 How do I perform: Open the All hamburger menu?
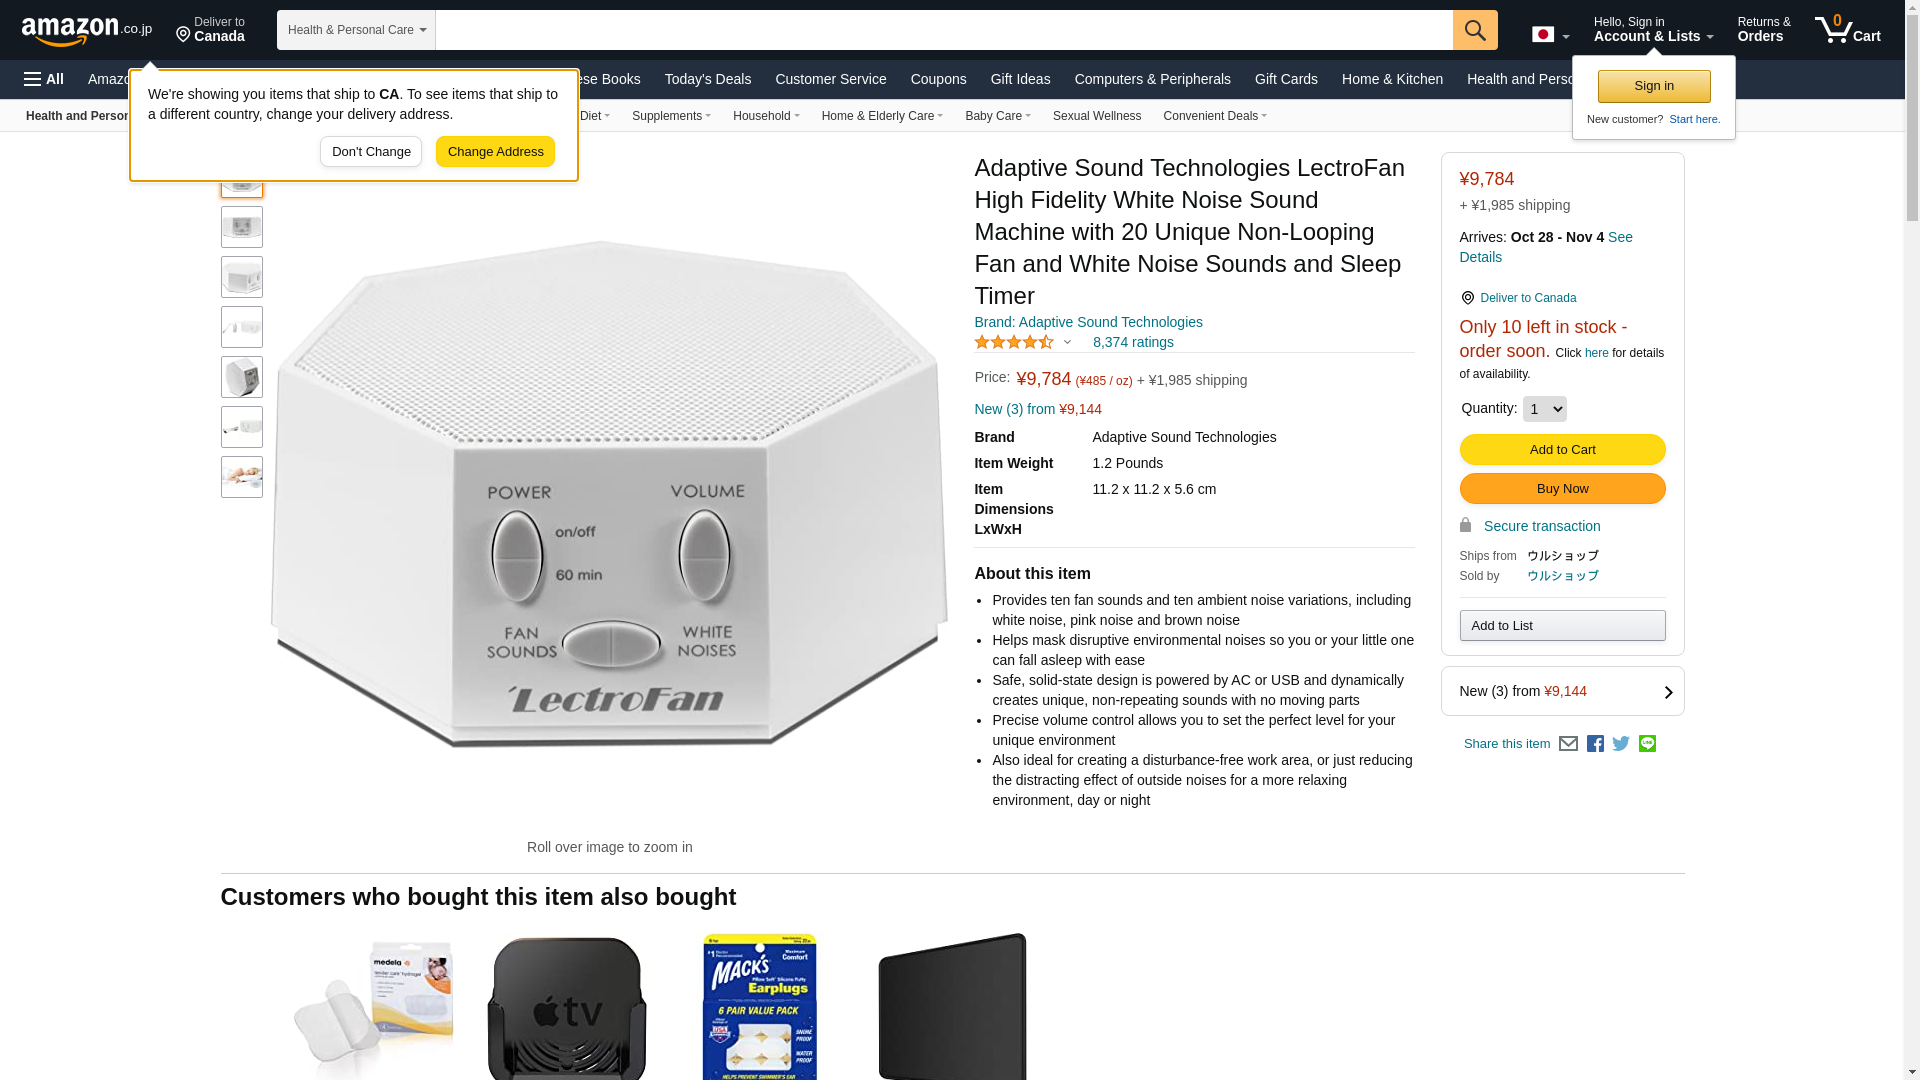pos(44,79)
